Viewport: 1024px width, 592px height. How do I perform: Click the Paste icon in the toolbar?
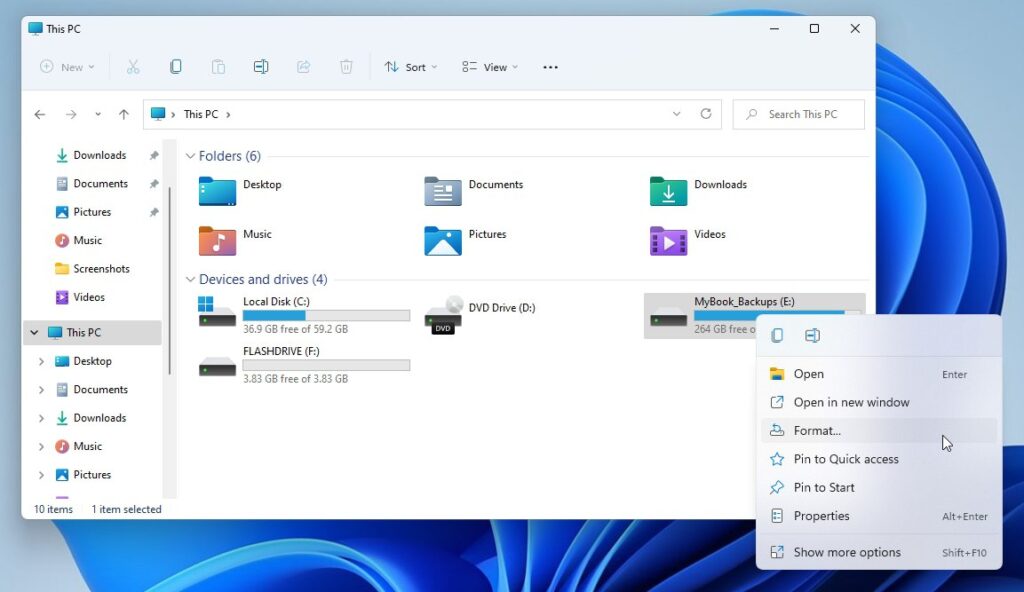click(x=218, y=66)
